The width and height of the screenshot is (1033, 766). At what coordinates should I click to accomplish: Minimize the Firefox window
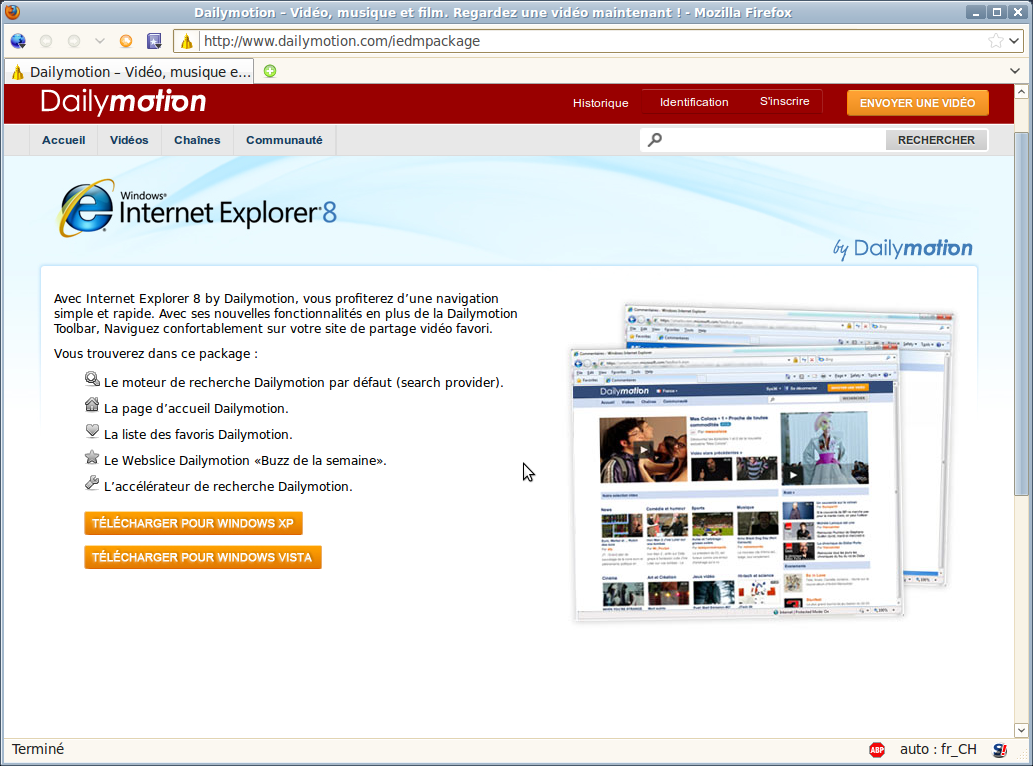tap(976, 12)
